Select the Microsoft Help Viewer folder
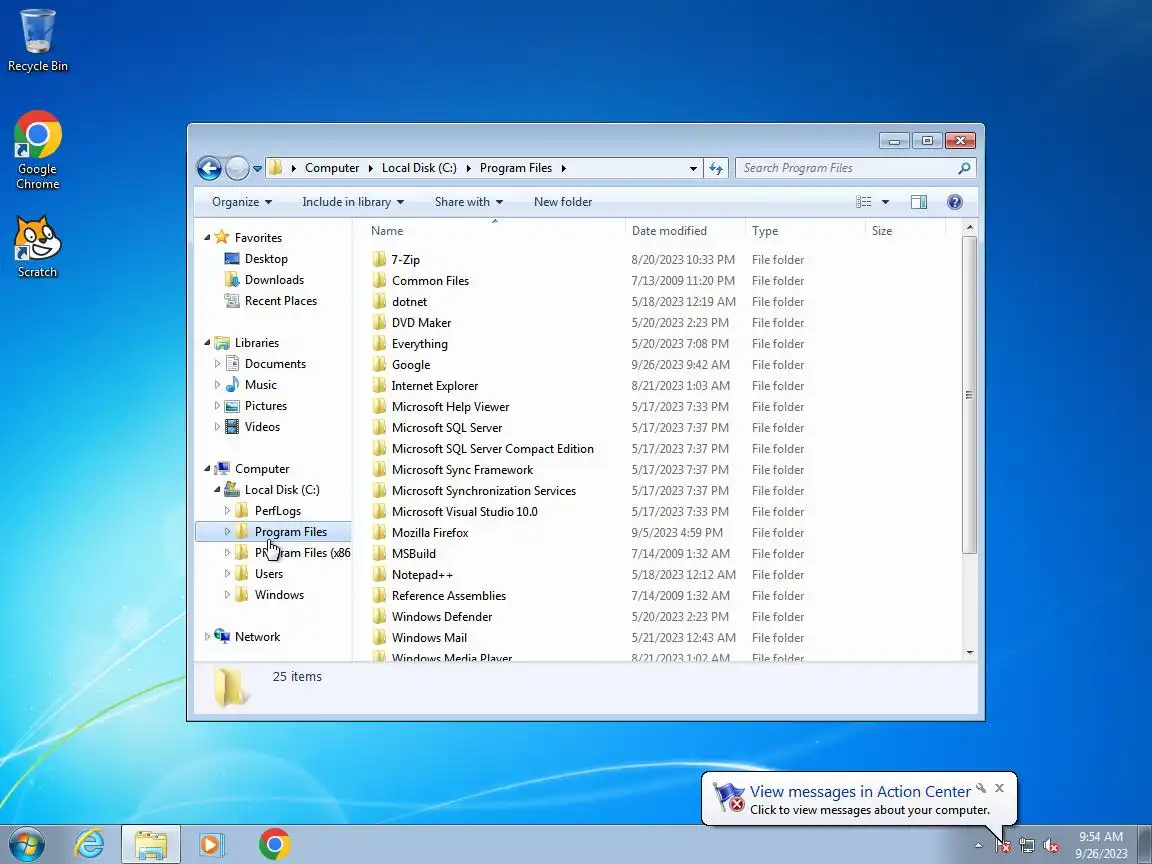This screenshot has width=1152, height=864. tap(450, 406)
